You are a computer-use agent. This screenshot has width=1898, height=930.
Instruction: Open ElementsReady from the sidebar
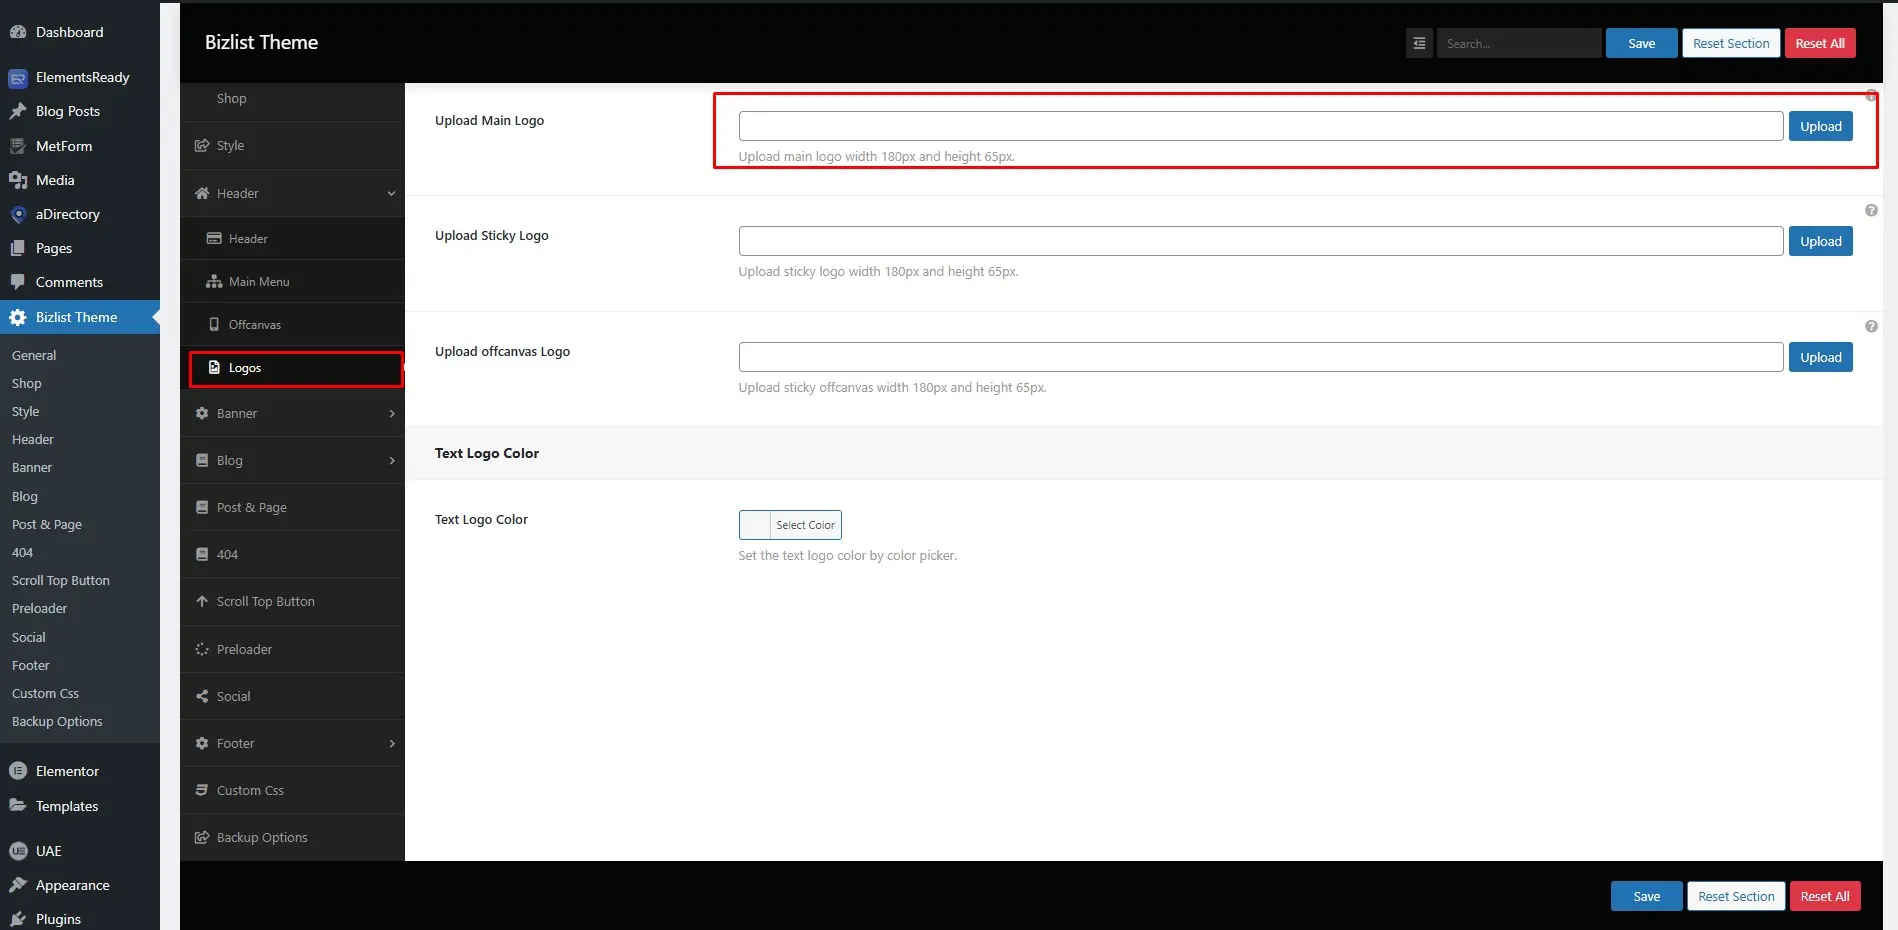pos(18,77)
